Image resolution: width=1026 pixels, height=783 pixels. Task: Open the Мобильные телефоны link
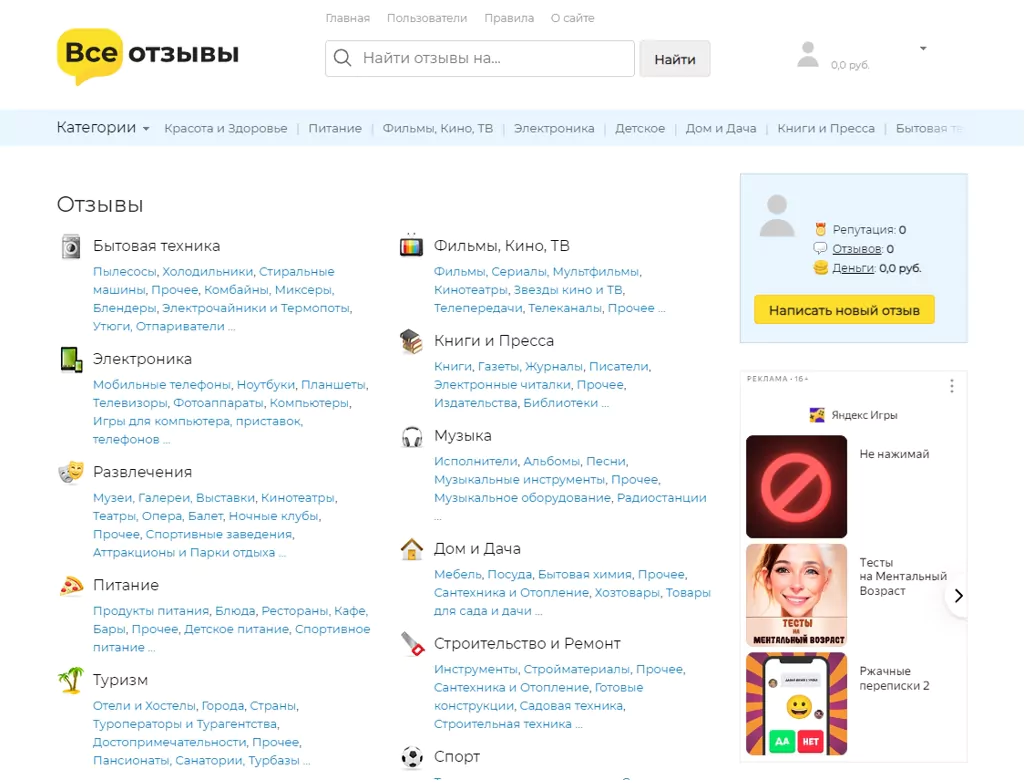162,385
